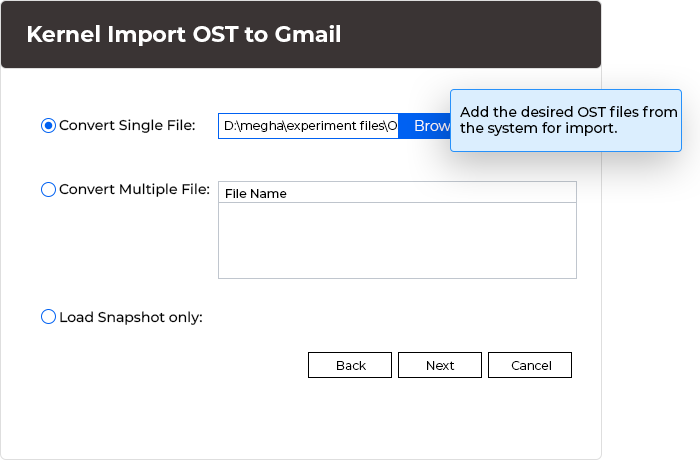Select the Convert Single File radio button
This screenshot has width=700, height=460.
[48, 125]
